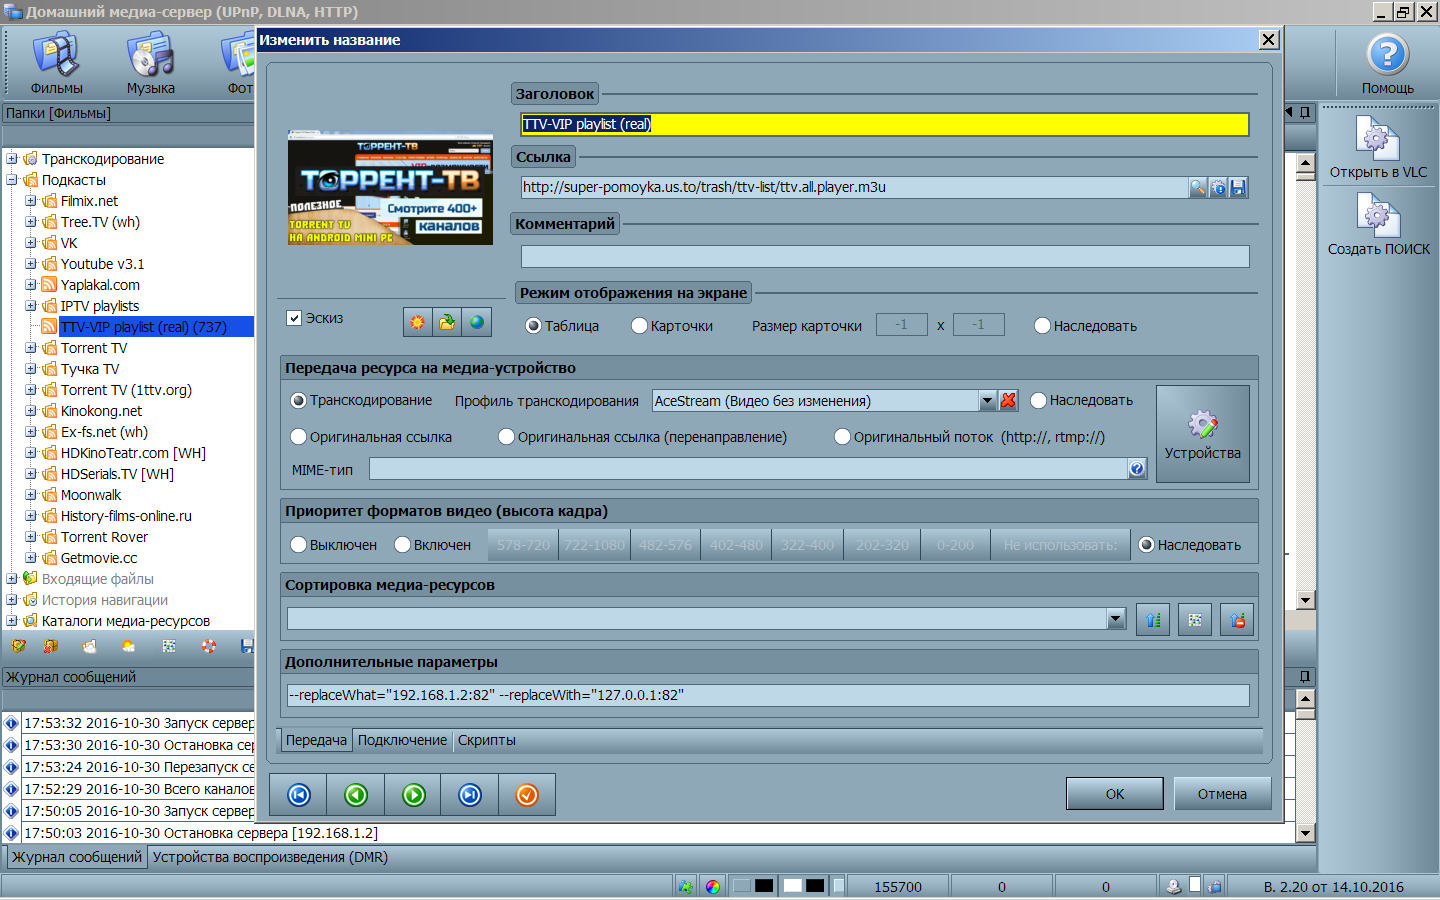Screen dimensions: 1440x900
Task: Click the globe icon next to Эскиз
Action: coord(477,322)
